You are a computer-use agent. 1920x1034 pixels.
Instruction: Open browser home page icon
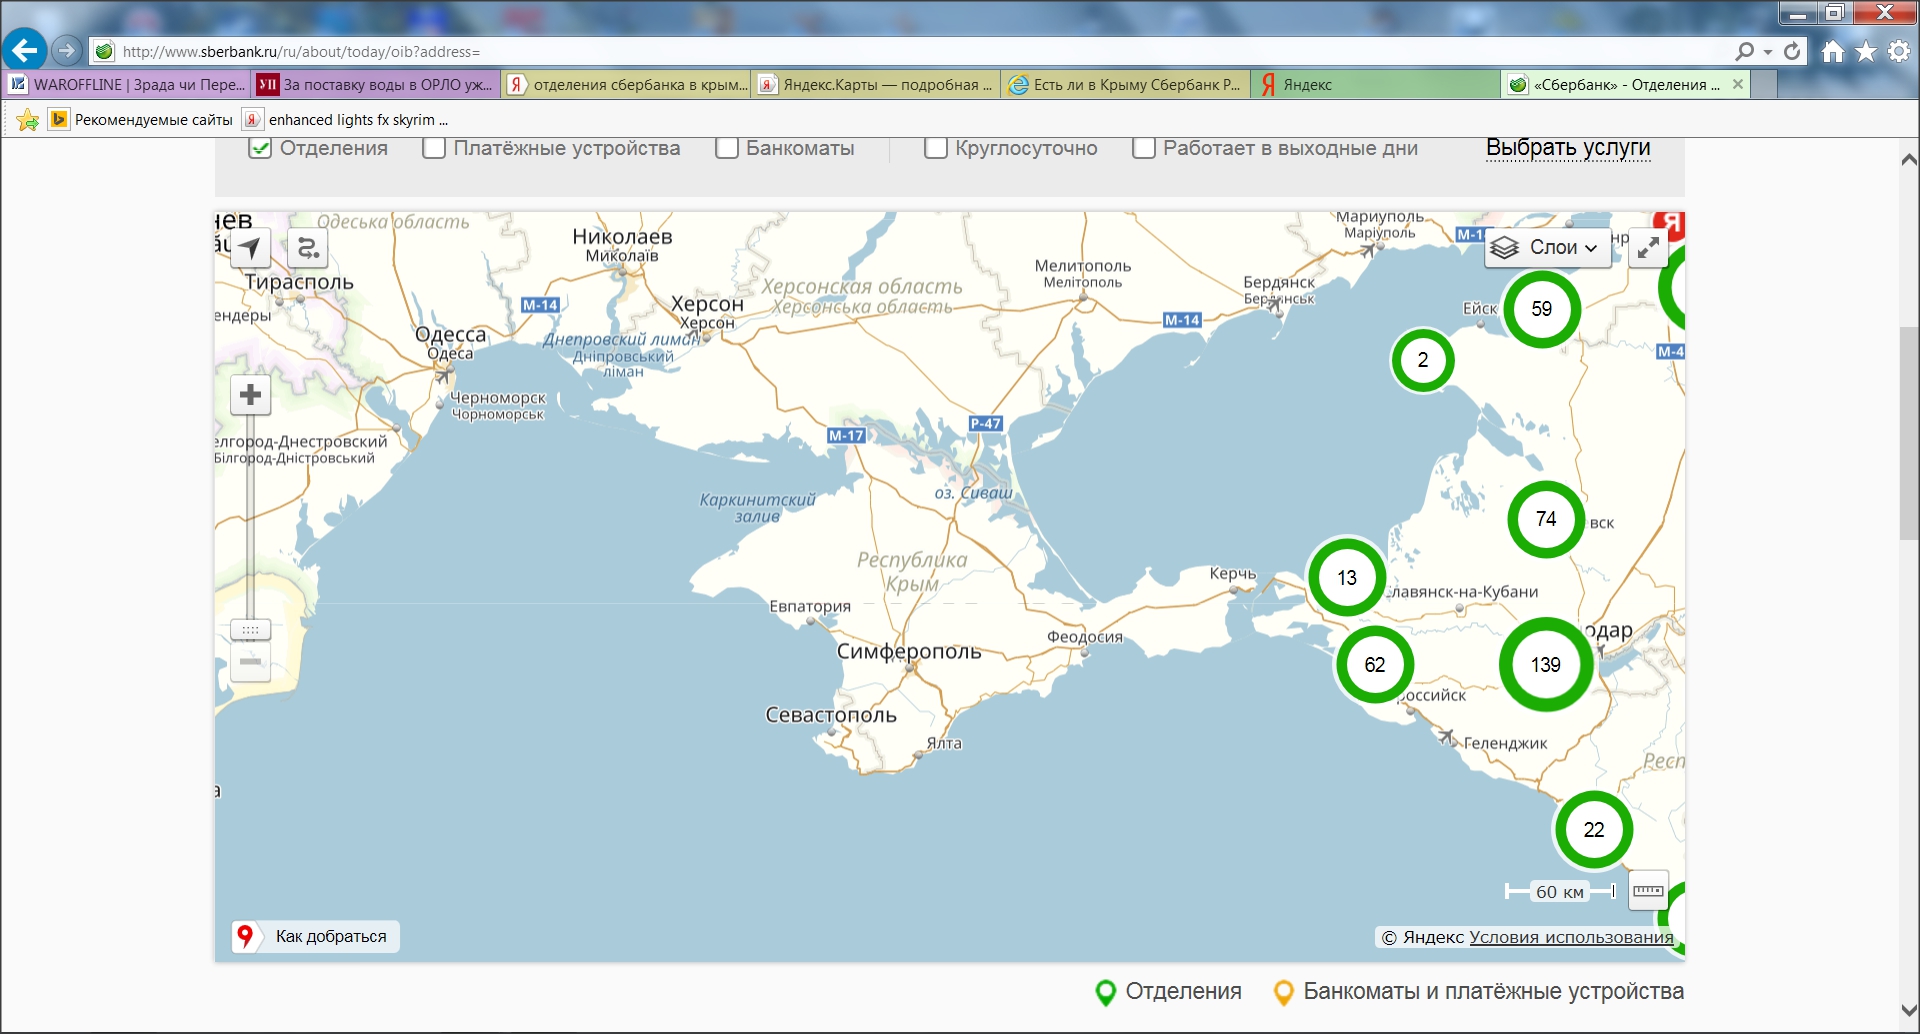coord(1832,51)
